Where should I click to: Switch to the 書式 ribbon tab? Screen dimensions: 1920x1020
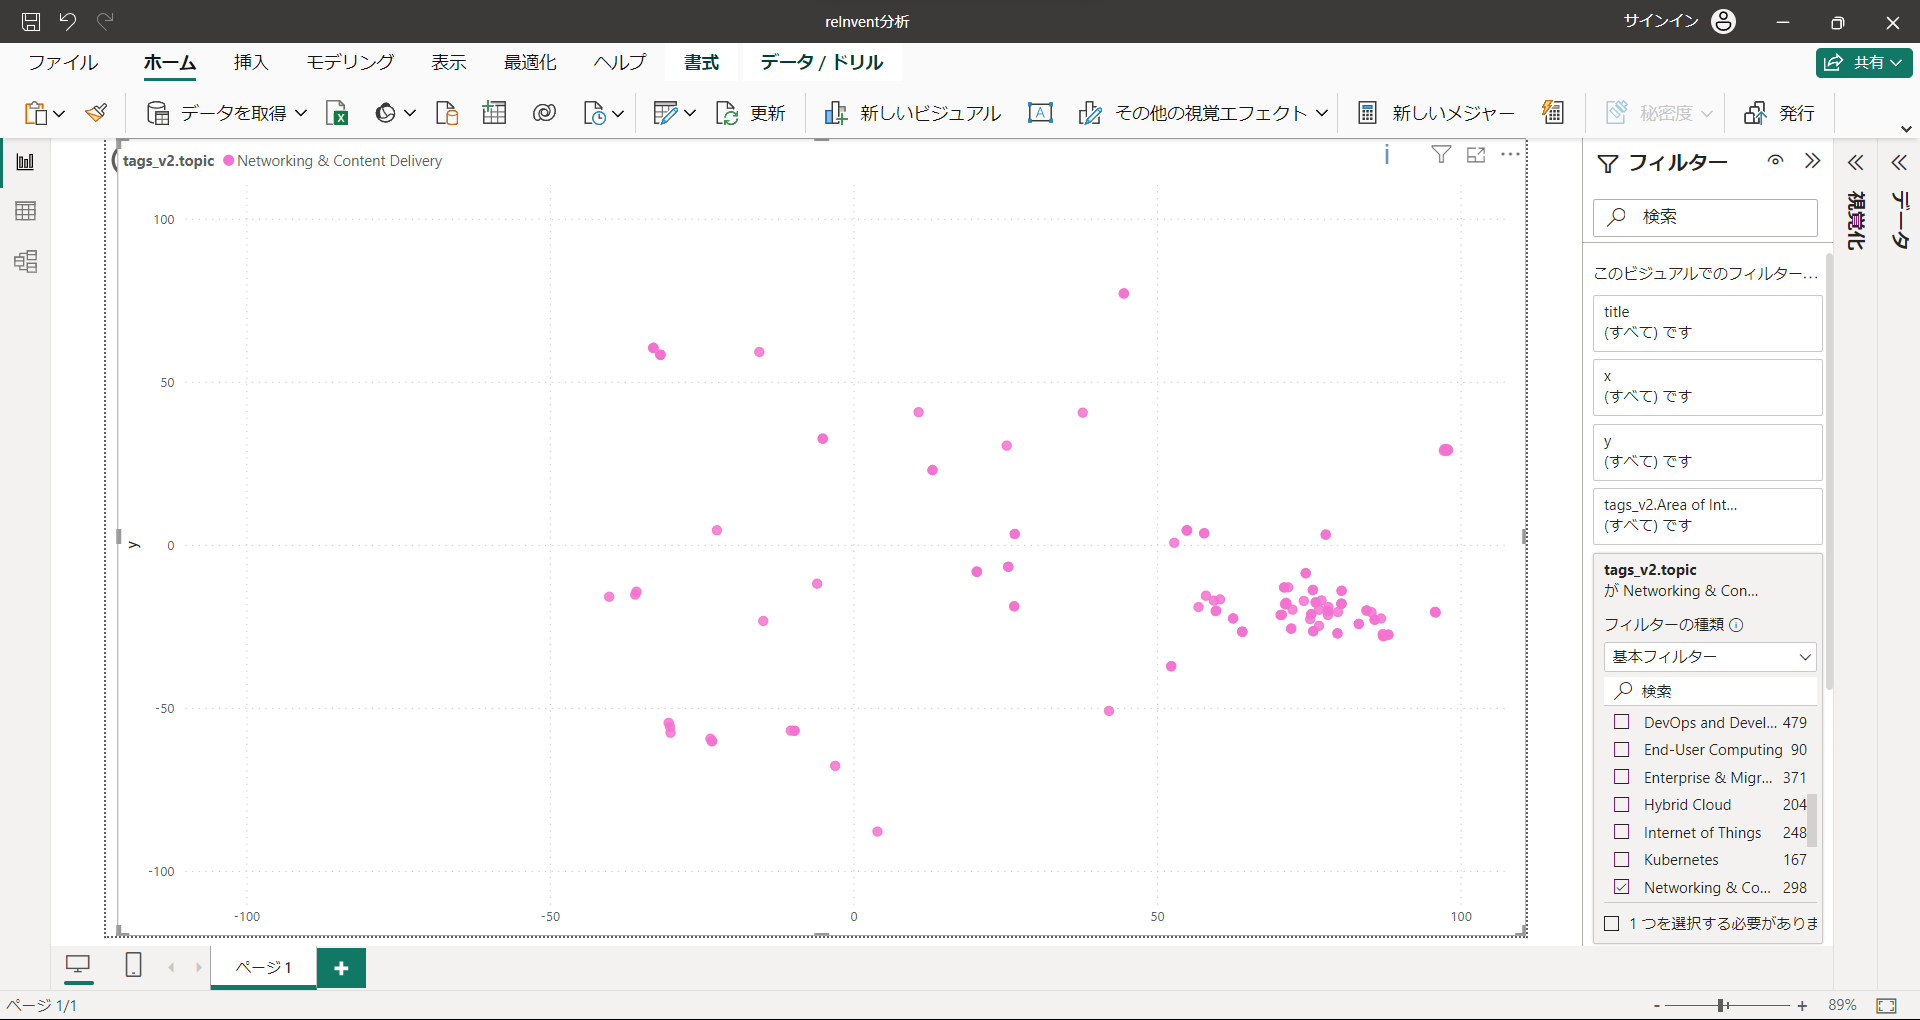[701, 62]
